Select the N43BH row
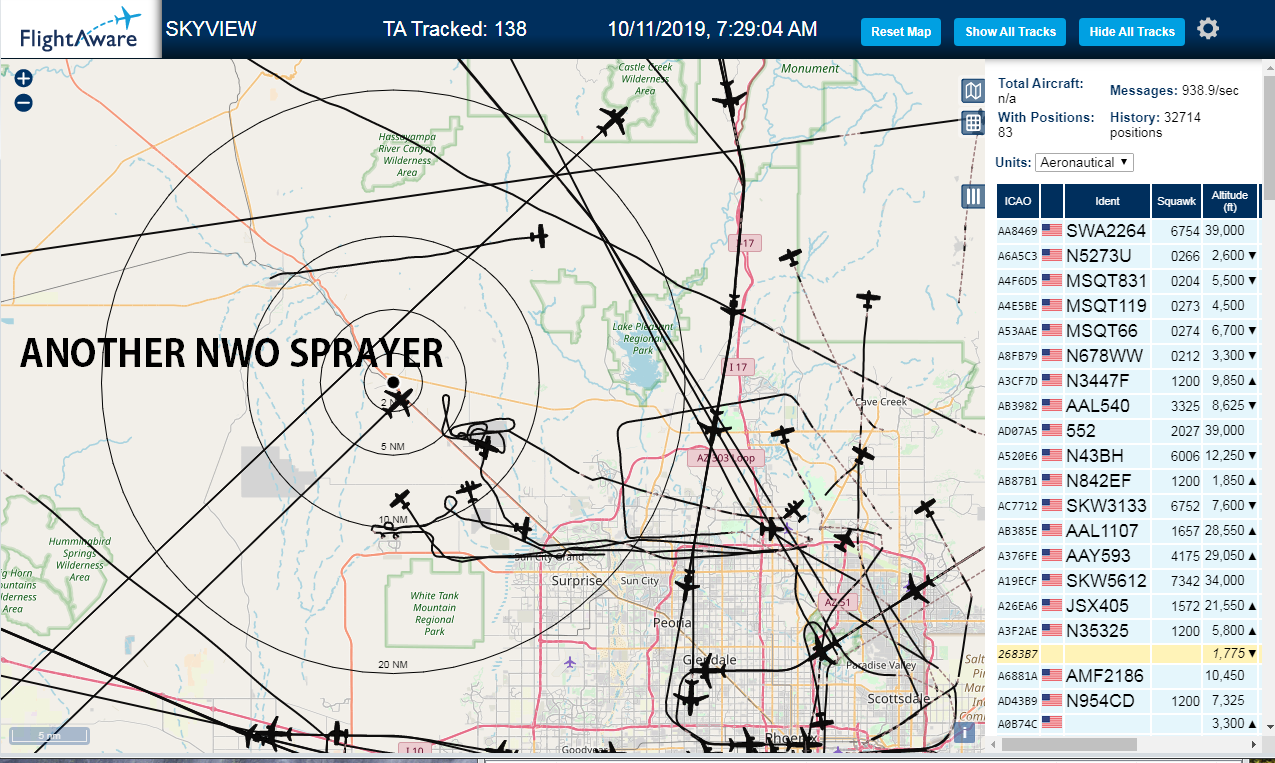 1127,455
